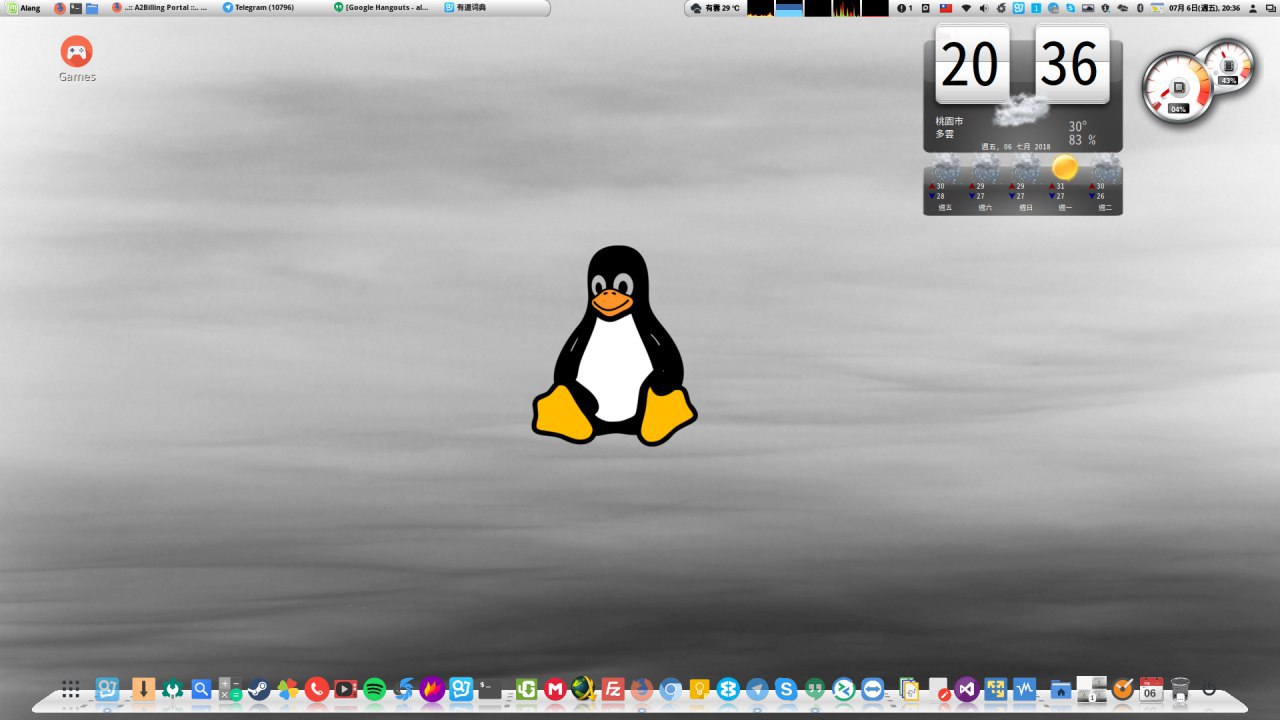This screenshot has height=720, width=1280.
Task: Open the volume control in system tray
Action: coord(984,8)
